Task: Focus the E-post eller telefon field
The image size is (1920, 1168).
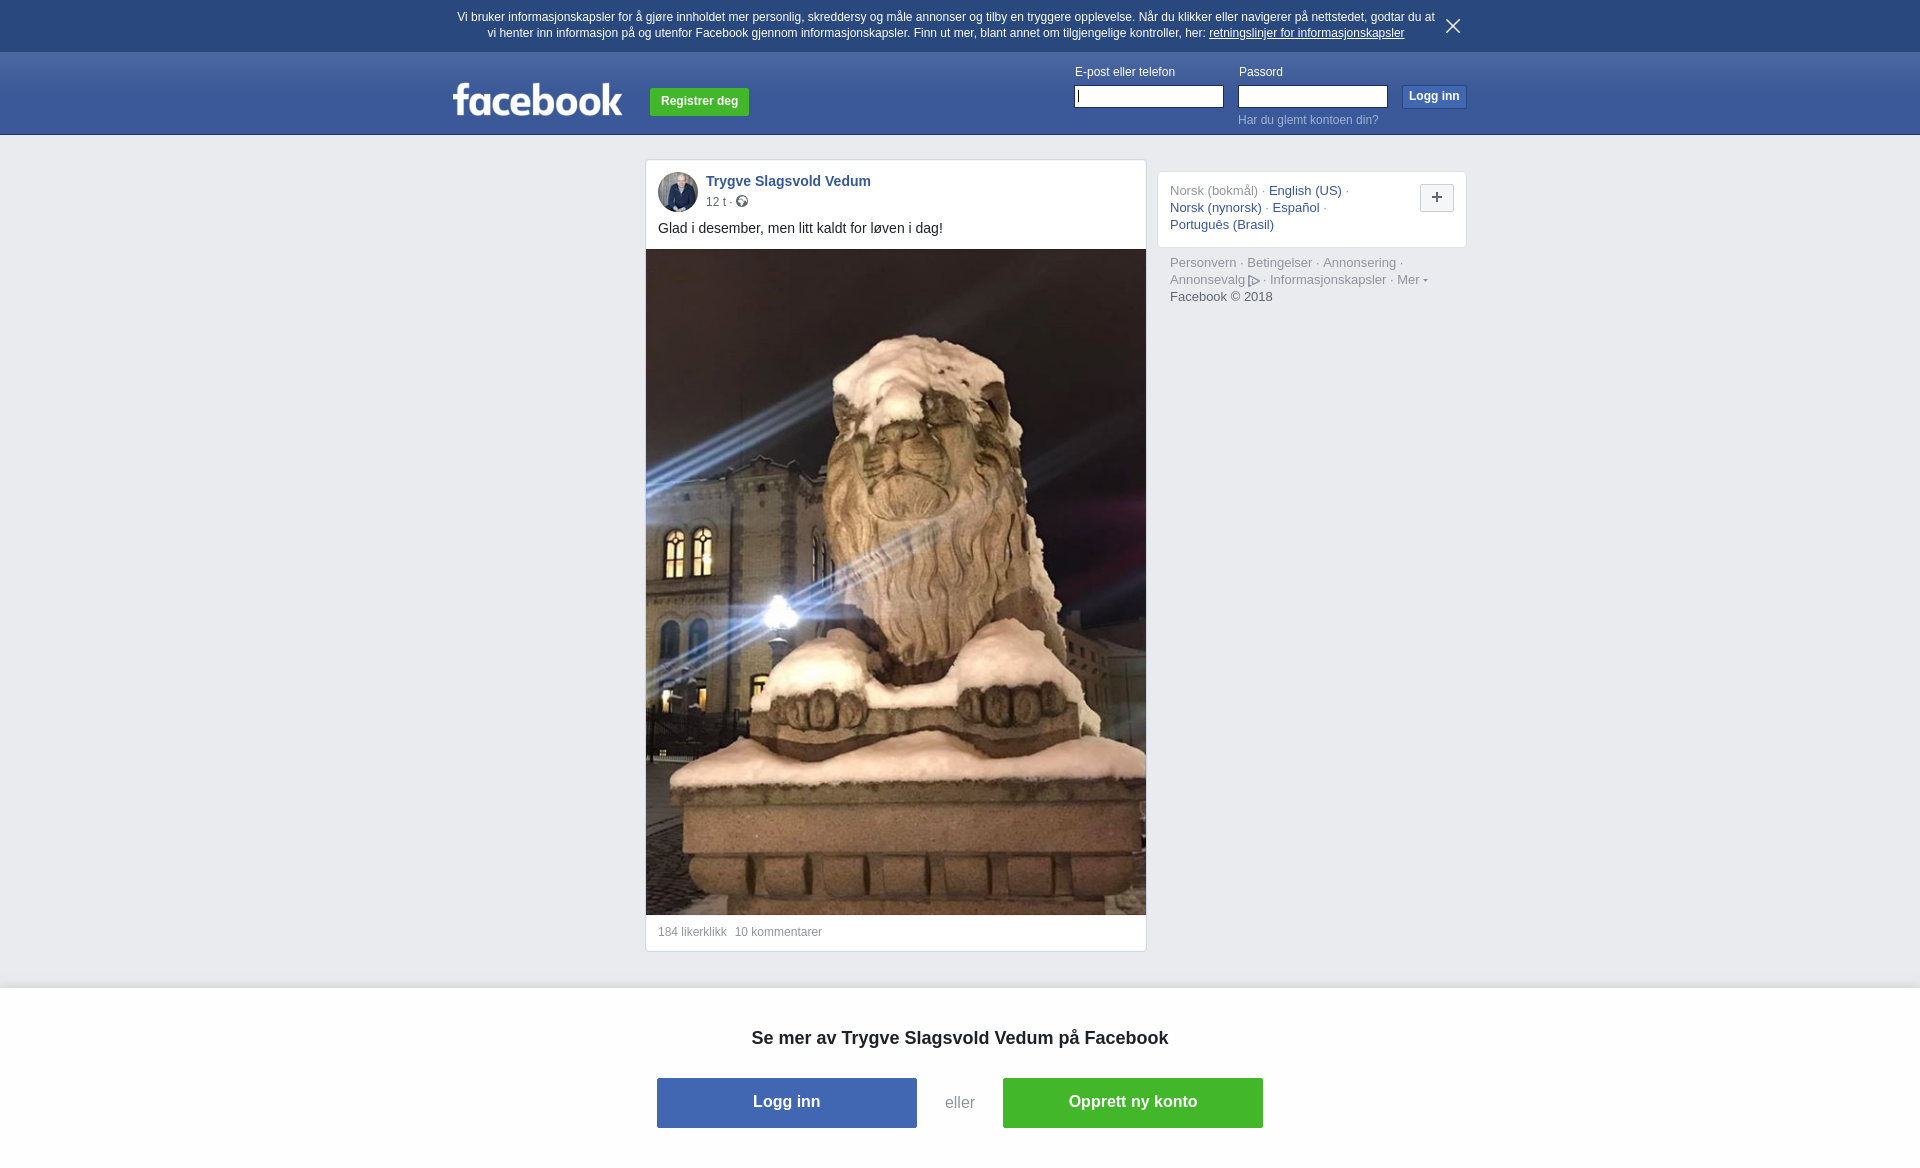Action: point(1149,97)
